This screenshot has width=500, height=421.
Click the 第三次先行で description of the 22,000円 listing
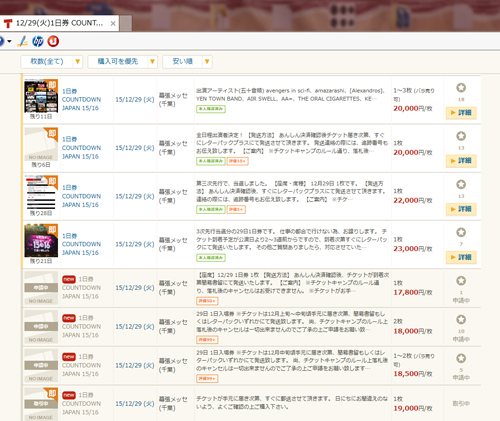click(290, 191)
